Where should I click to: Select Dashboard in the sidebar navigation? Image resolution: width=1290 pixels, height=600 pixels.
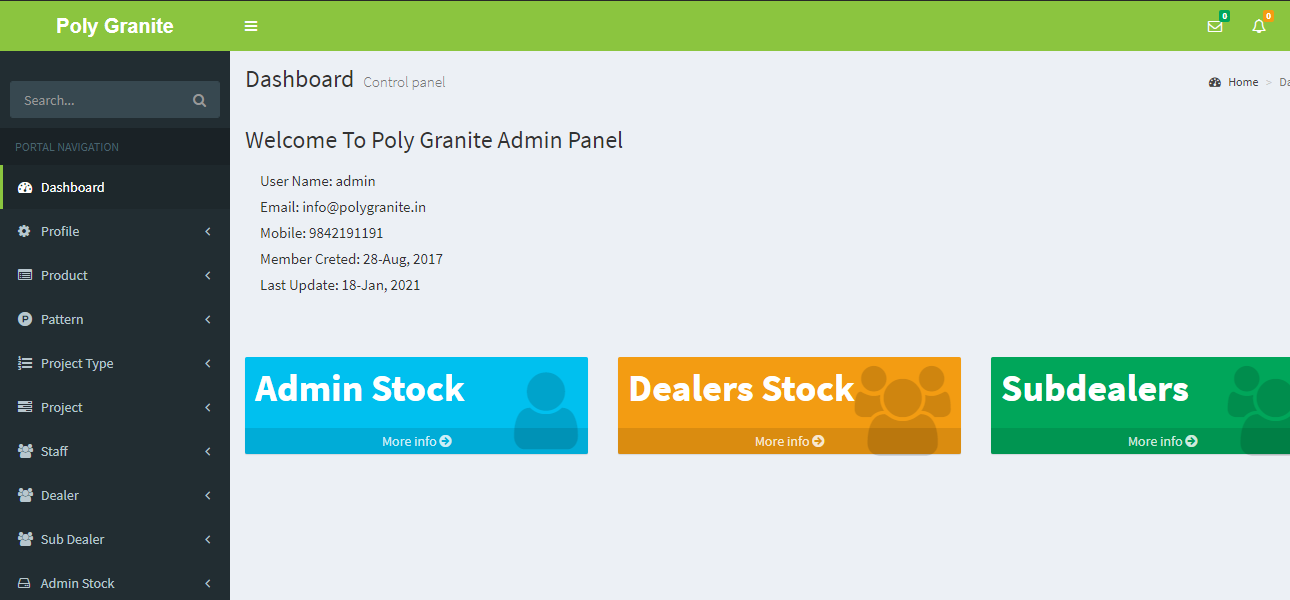[73, 188]
